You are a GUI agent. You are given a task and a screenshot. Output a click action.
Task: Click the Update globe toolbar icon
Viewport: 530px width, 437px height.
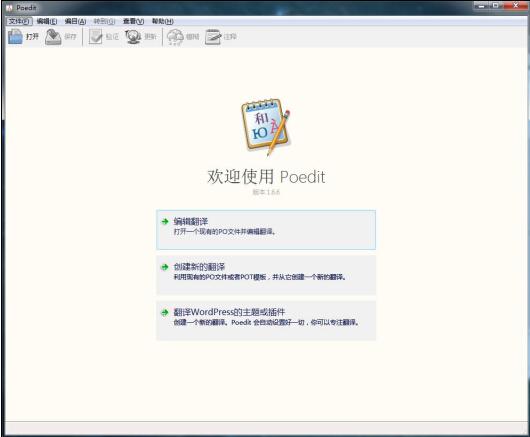[x=133, y=37]
